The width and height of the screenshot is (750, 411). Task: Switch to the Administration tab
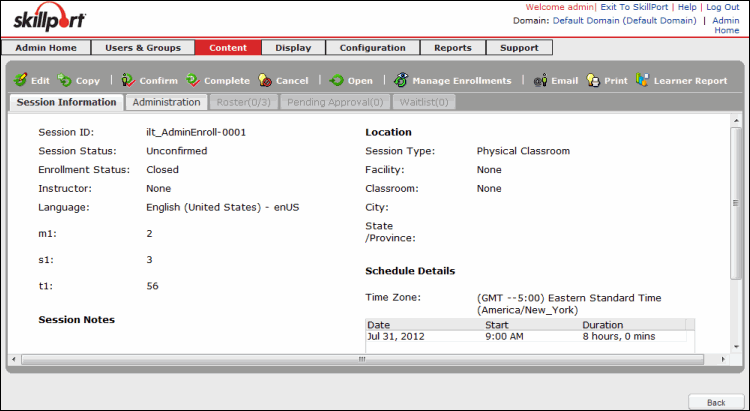166,102
